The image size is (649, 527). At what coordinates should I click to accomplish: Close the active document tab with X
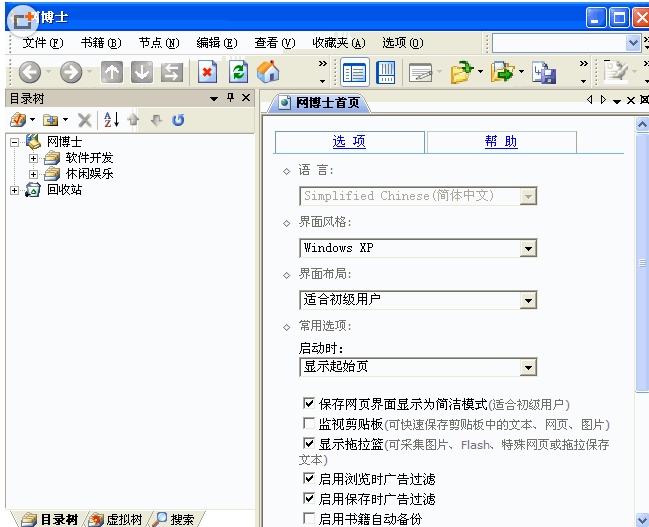[x=630, y=100]
